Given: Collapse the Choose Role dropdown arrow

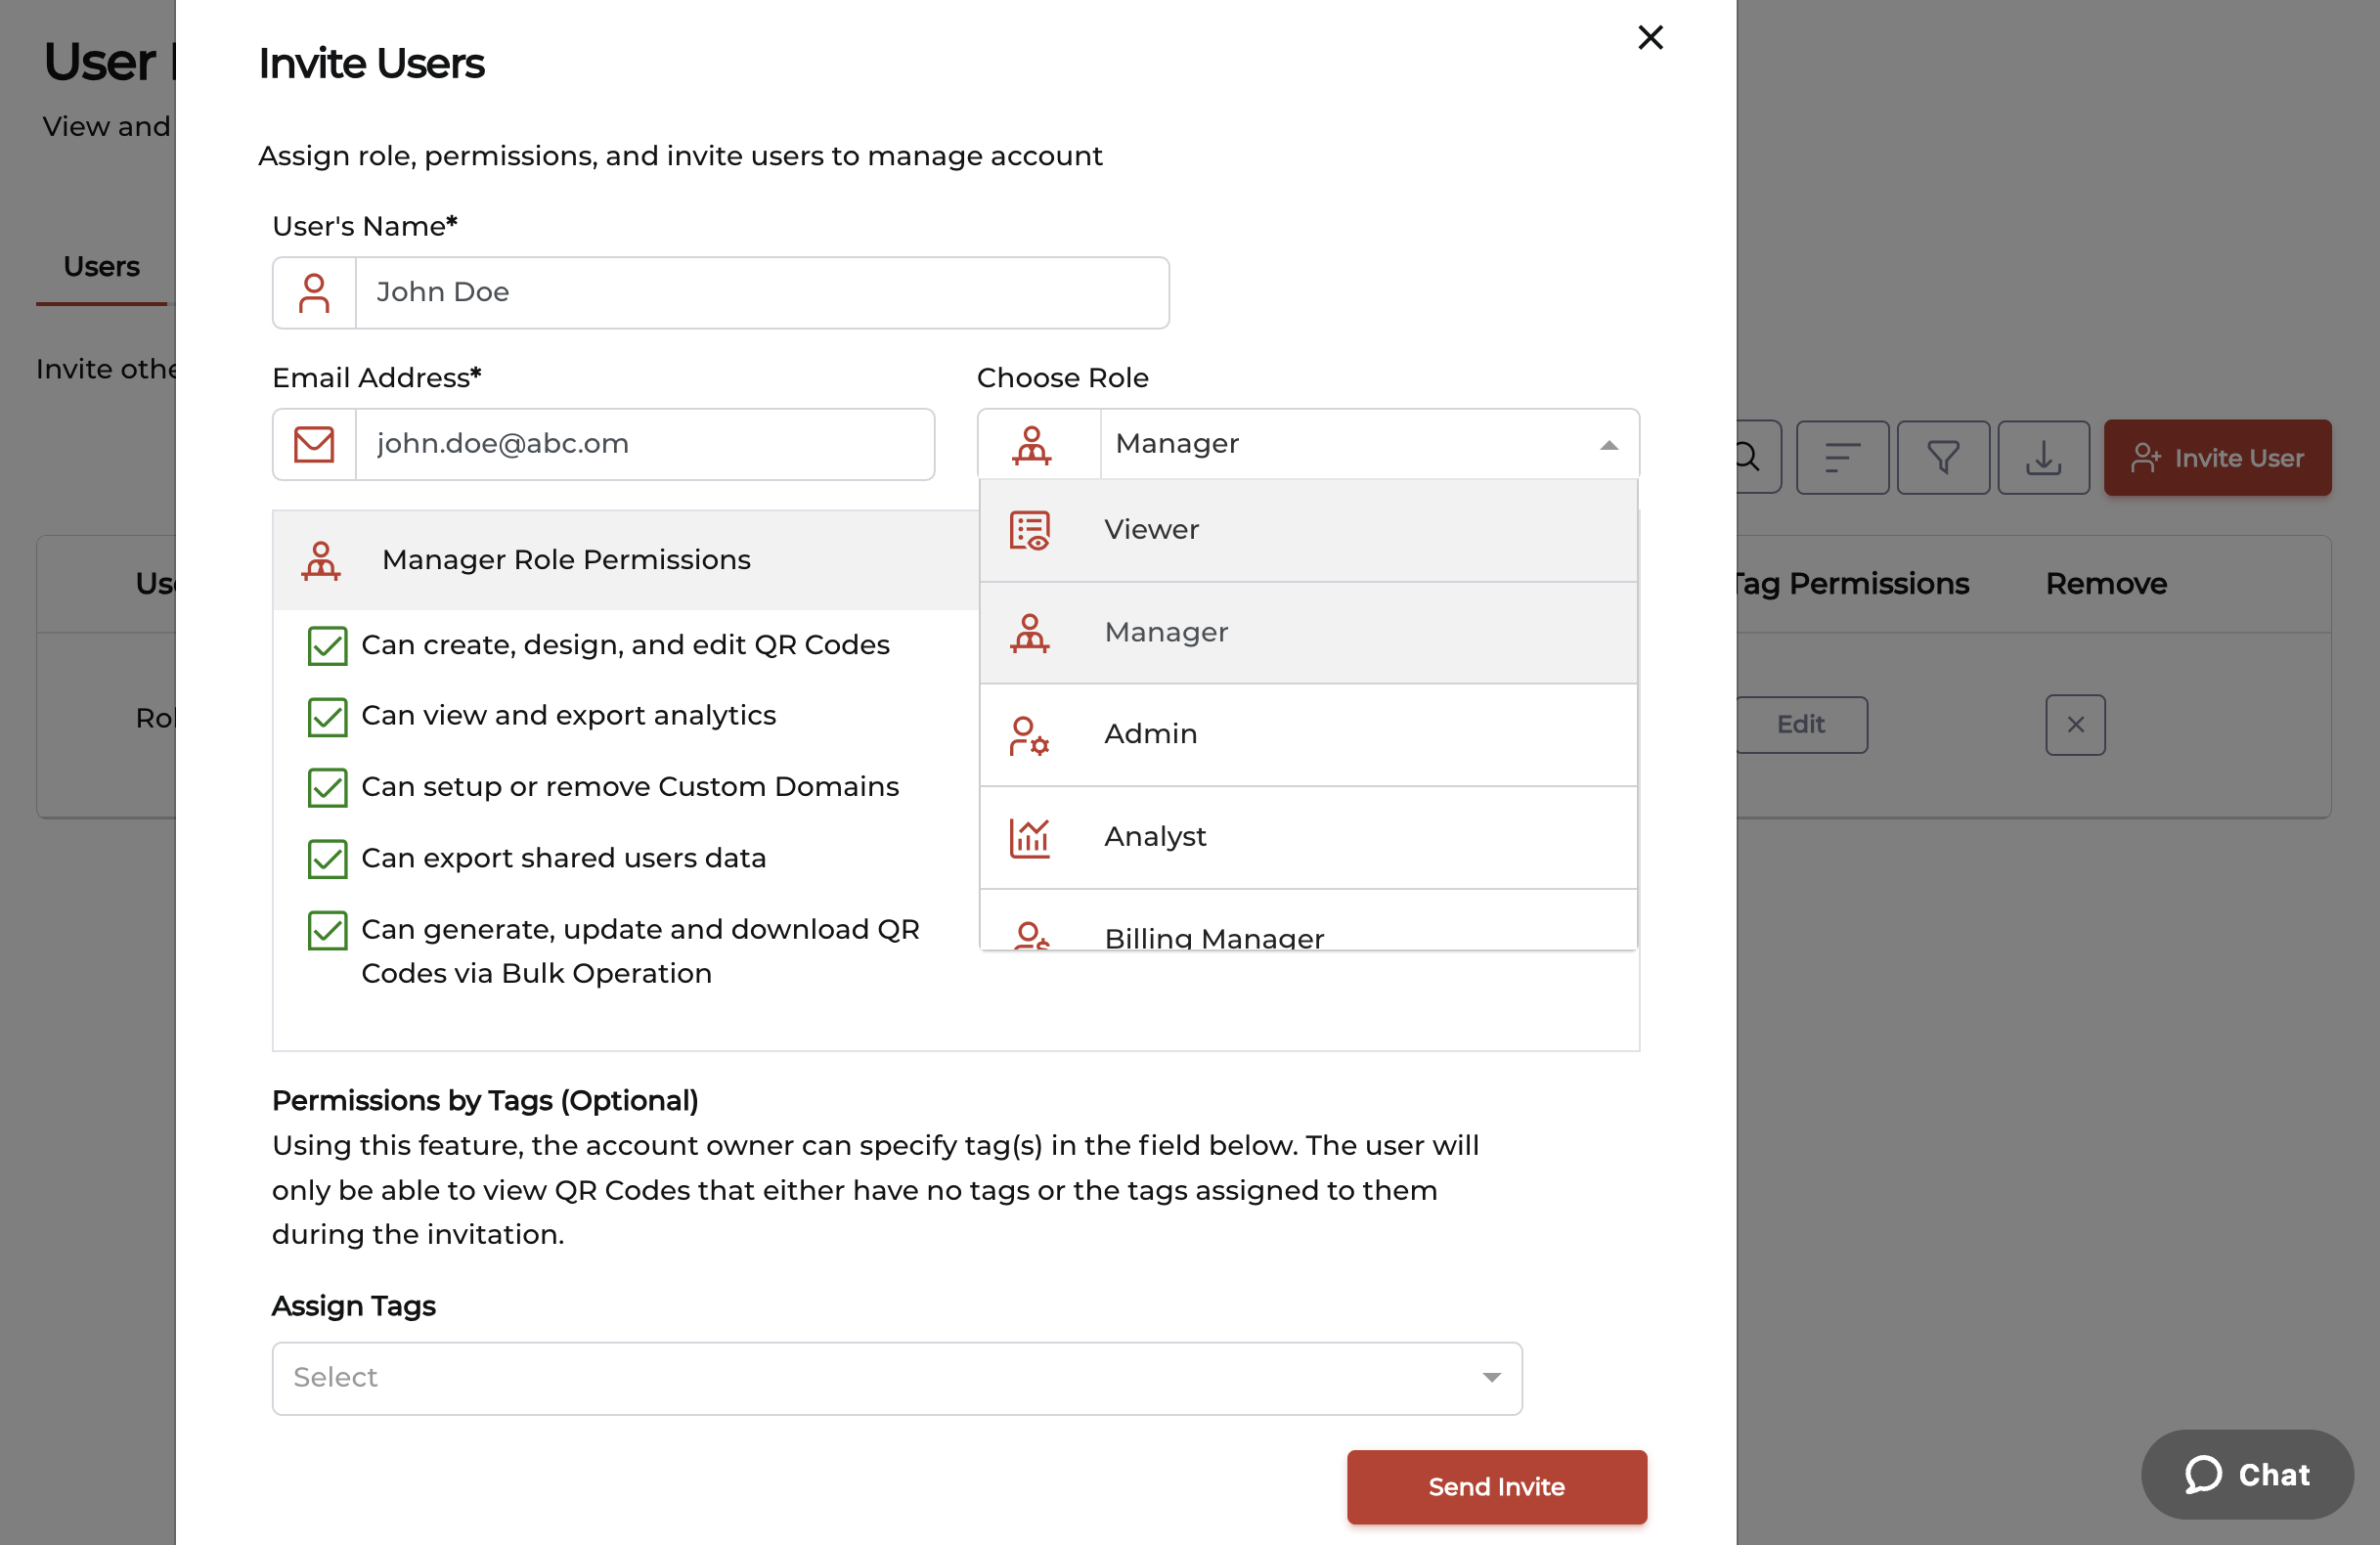Looking at the screenshot, I should click(1608, 445).
